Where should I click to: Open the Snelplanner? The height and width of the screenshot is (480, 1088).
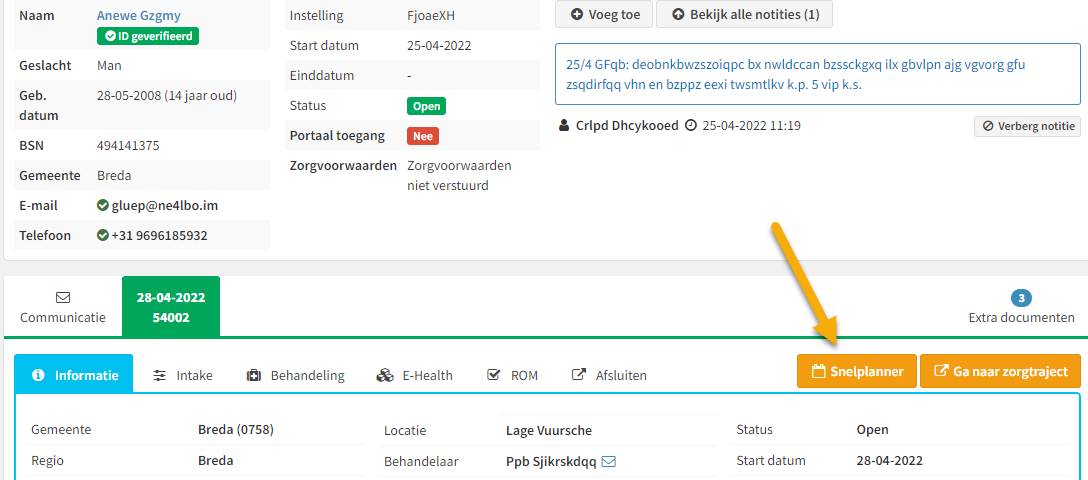(857, 371)
